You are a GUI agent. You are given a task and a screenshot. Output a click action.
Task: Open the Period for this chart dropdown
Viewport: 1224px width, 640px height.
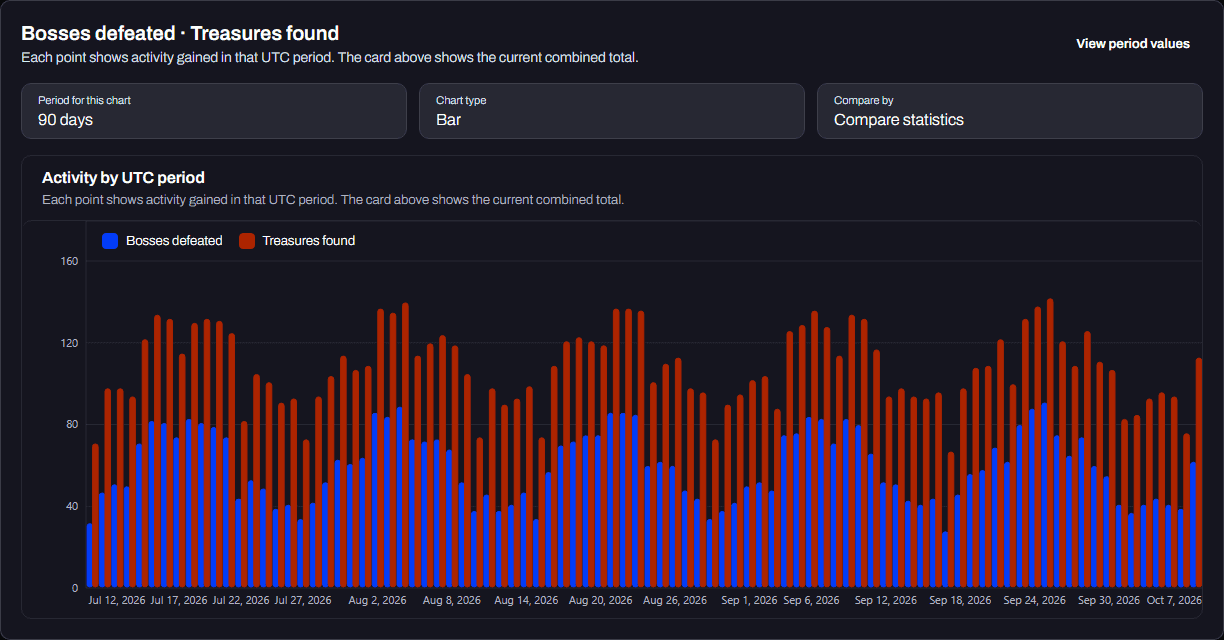pyautogui.click(x=214, y=111)
